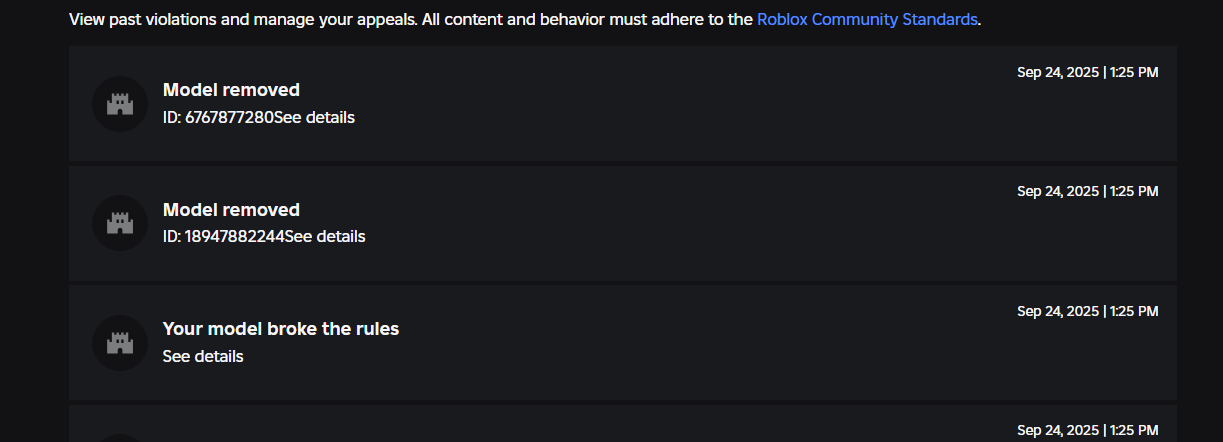Click castle icon for model 18947882244
This screenshot has width=1223, height=442.
pos(120,223)
